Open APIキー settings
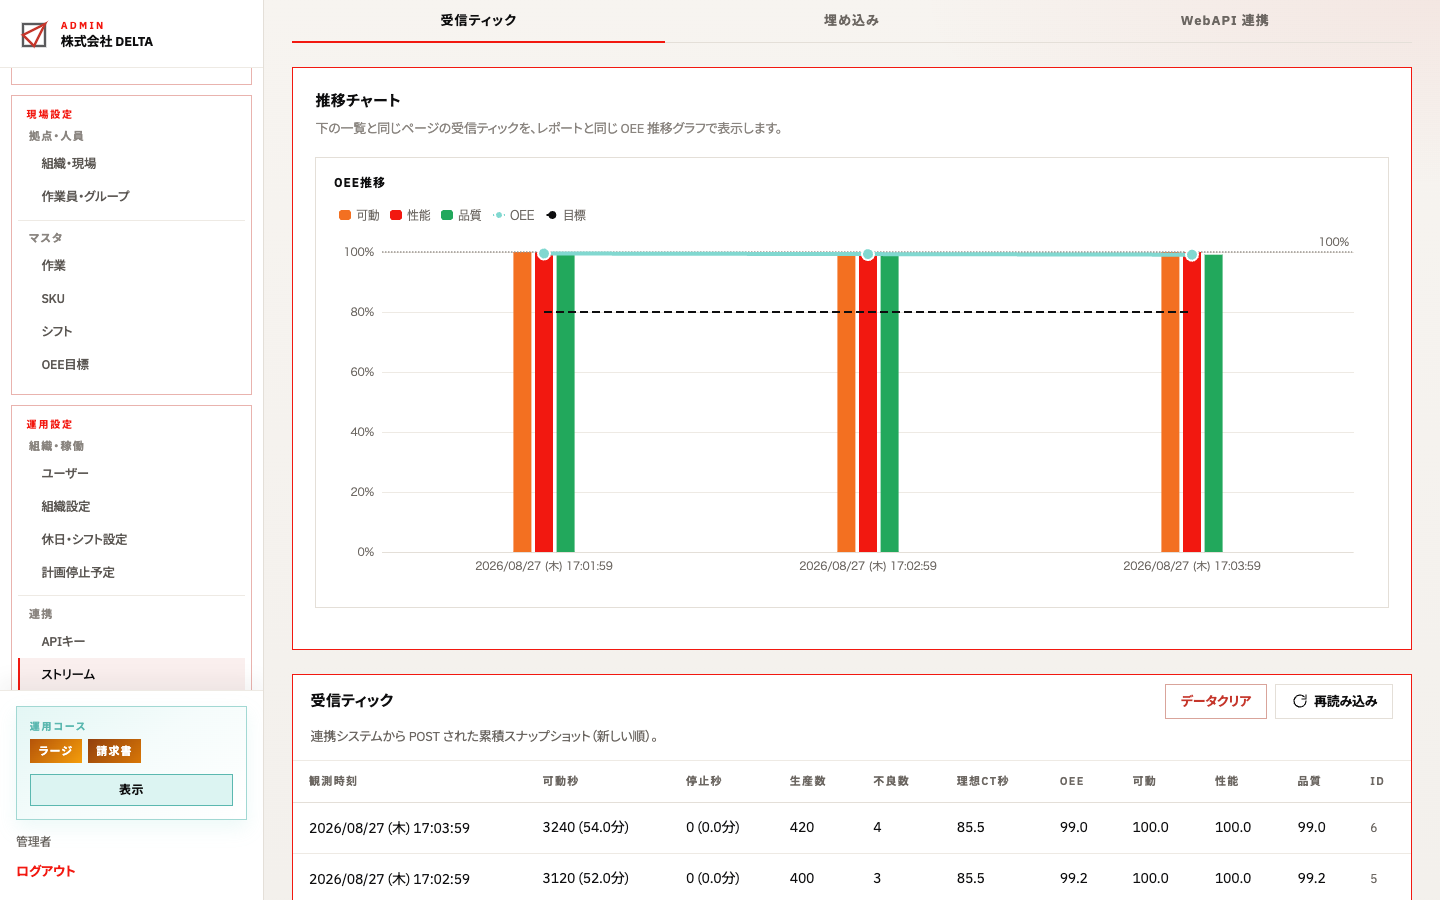1440x900 pixels. click(x=131, y=641)
